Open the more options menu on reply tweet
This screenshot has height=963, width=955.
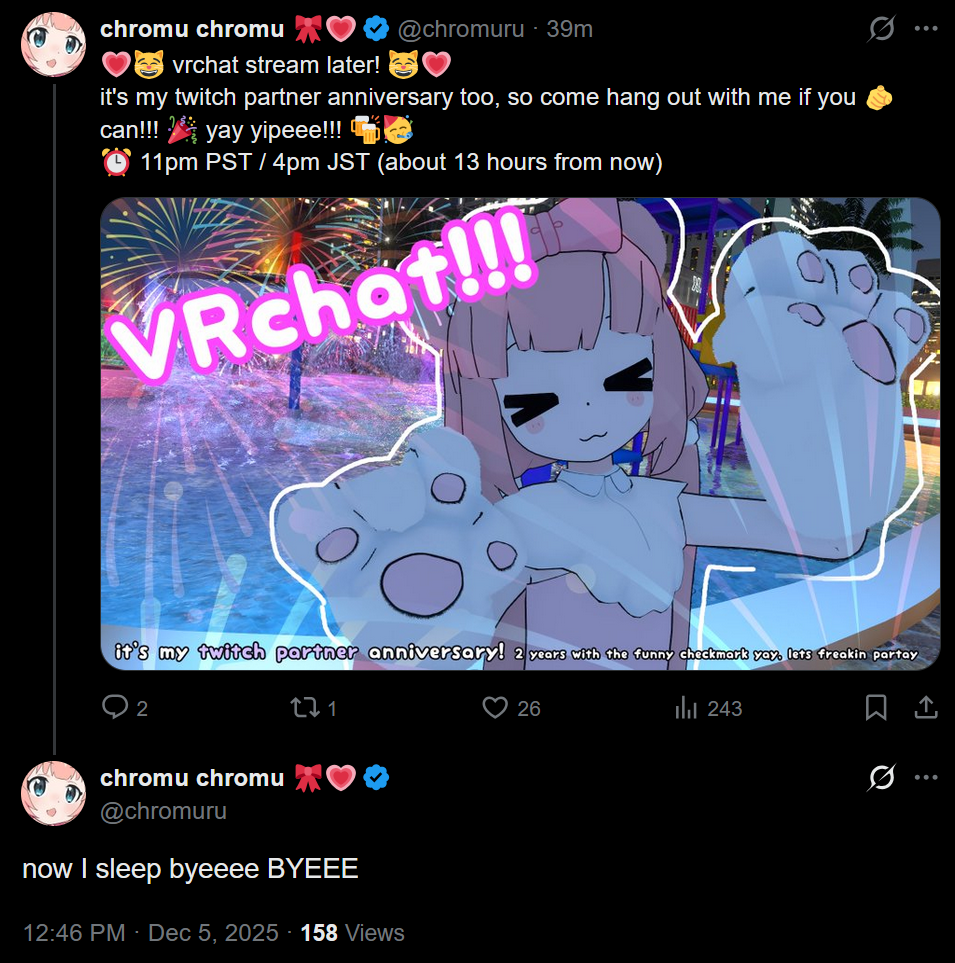926,778
